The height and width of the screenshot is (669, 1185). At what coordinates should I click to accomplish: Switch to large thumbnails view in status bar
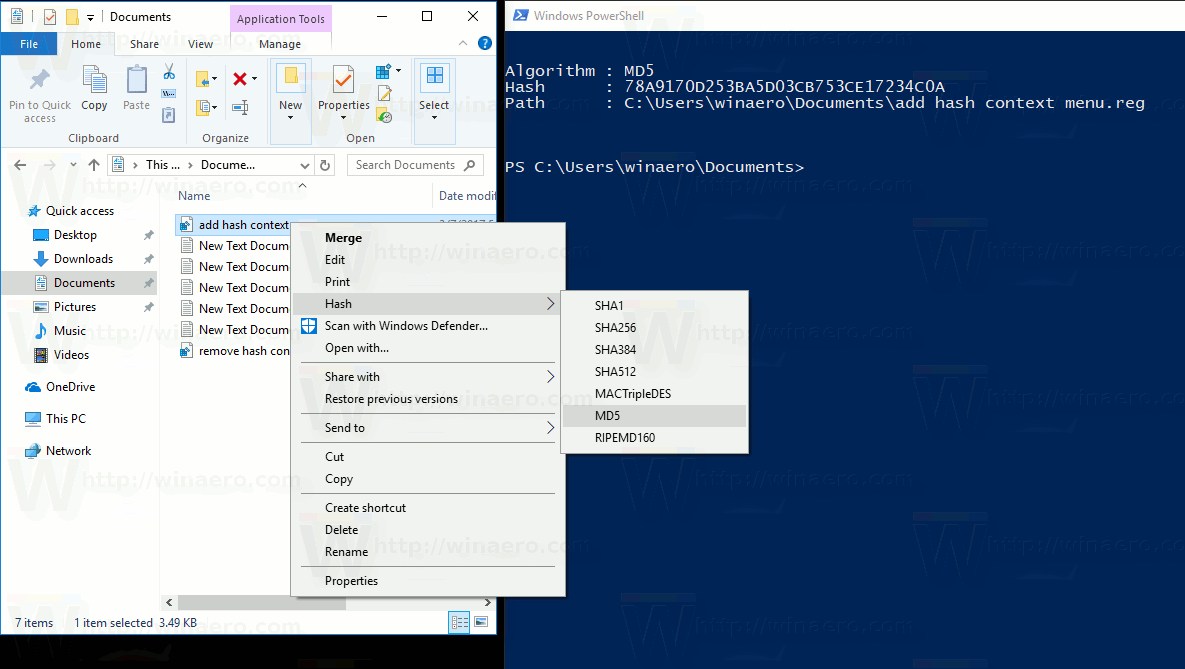(x=481, y=622)
